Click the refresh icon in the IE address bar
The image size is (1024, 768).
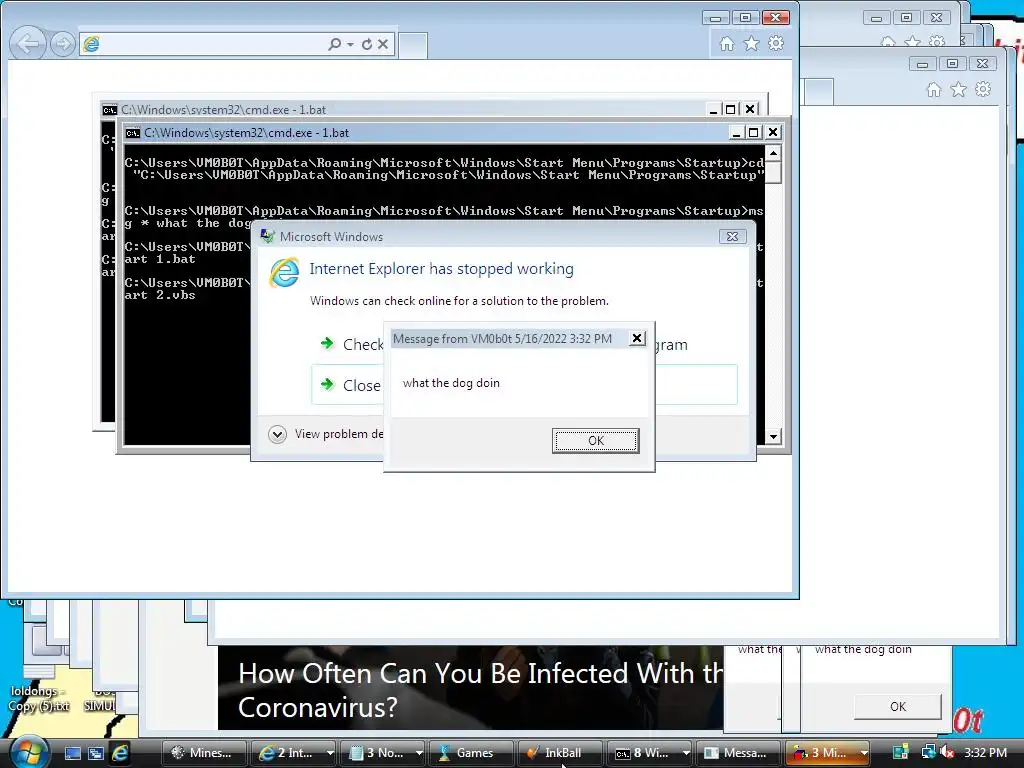[x=367, y=44]
